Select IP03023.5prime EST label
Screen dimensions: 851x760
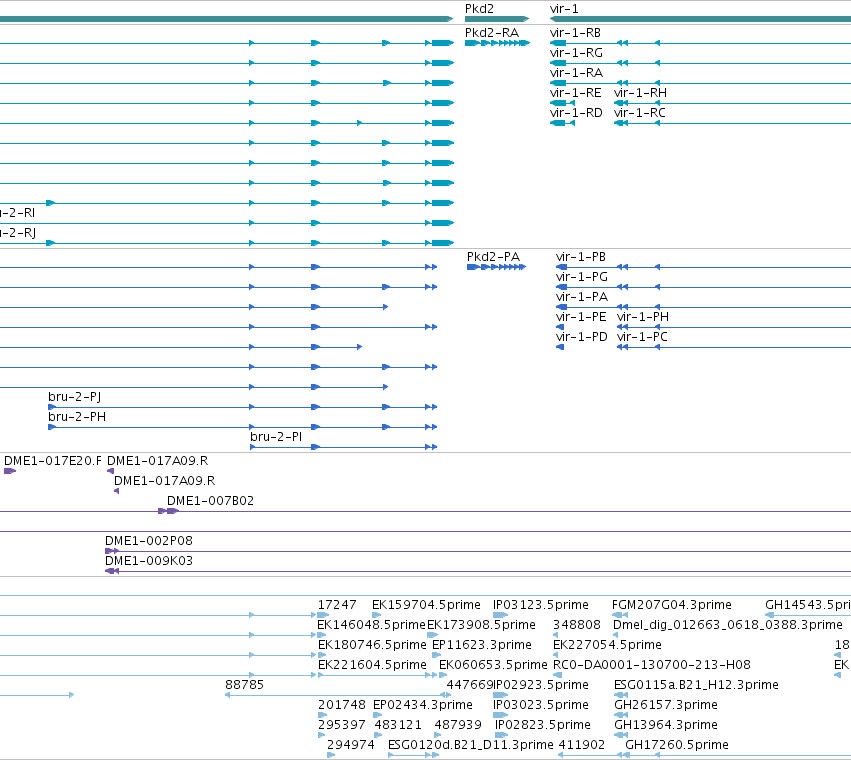(x=541, y=705)
